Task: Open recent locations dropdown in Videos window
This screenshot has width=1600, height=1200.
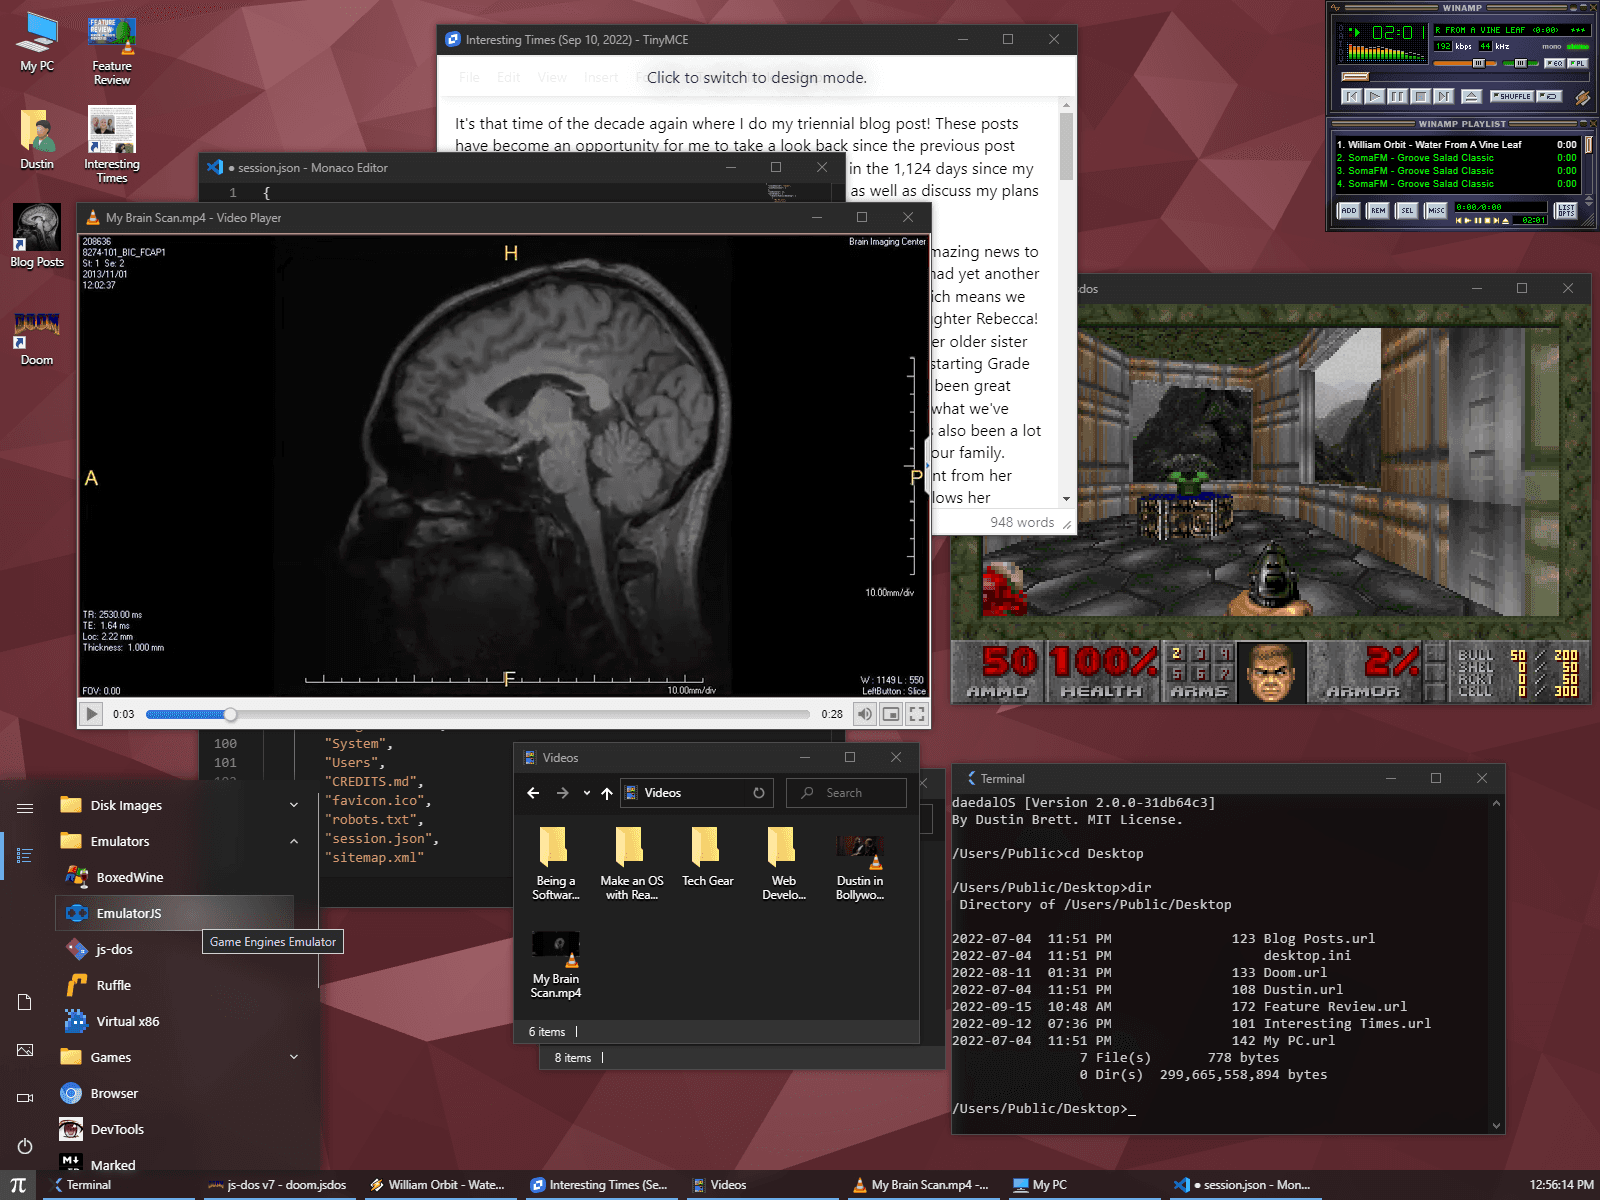Action: click(587, 793)
